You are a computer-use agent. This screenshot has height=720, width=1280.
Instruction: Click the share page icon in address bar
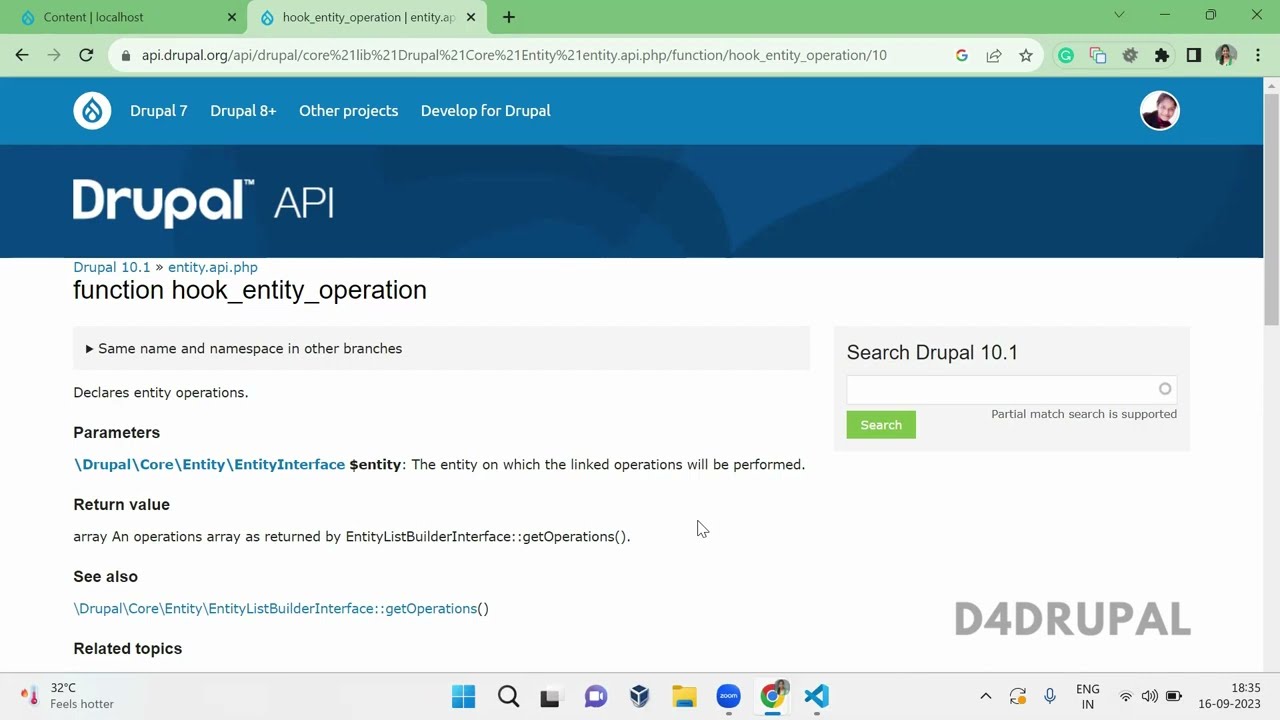pos(994,55)
